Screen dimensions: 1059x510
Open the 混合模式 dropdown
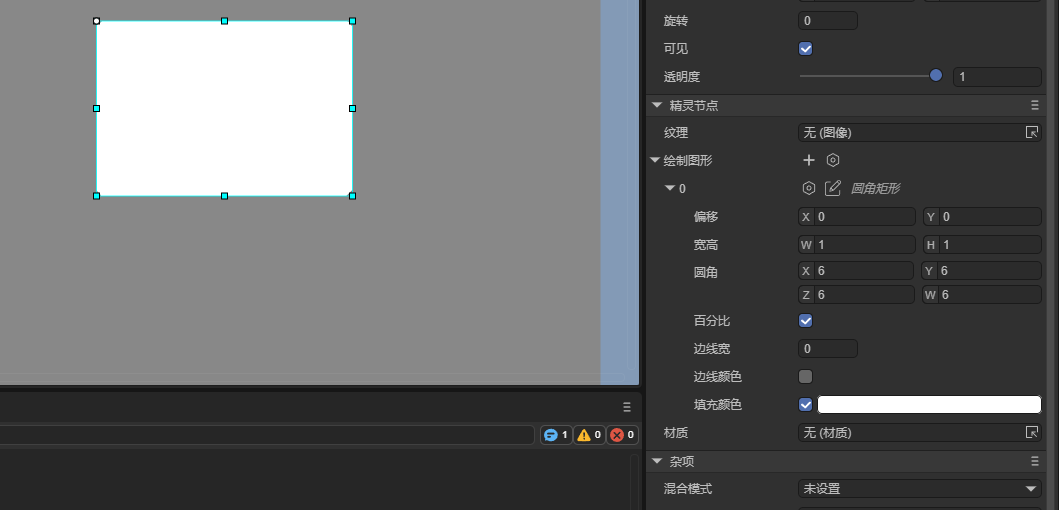[x=920, y=489]
